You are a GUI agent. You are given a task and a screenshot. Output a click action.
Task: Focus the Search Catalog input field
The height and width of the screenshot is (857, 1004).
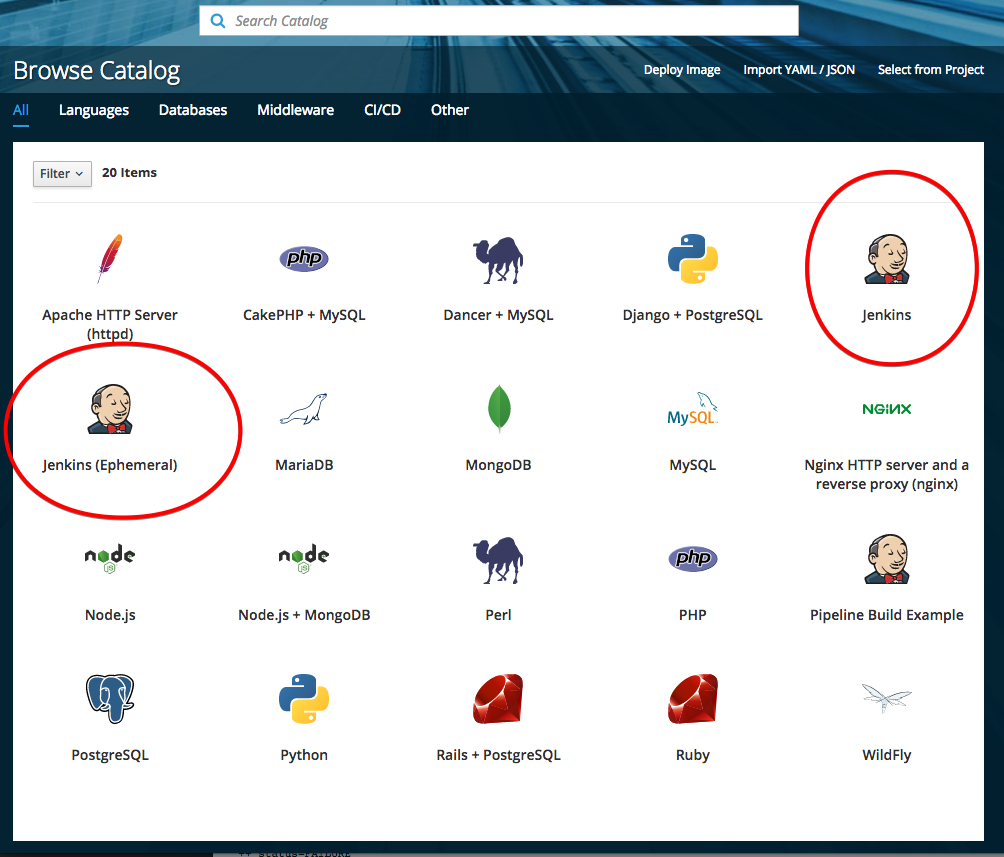tap(499, 20)
